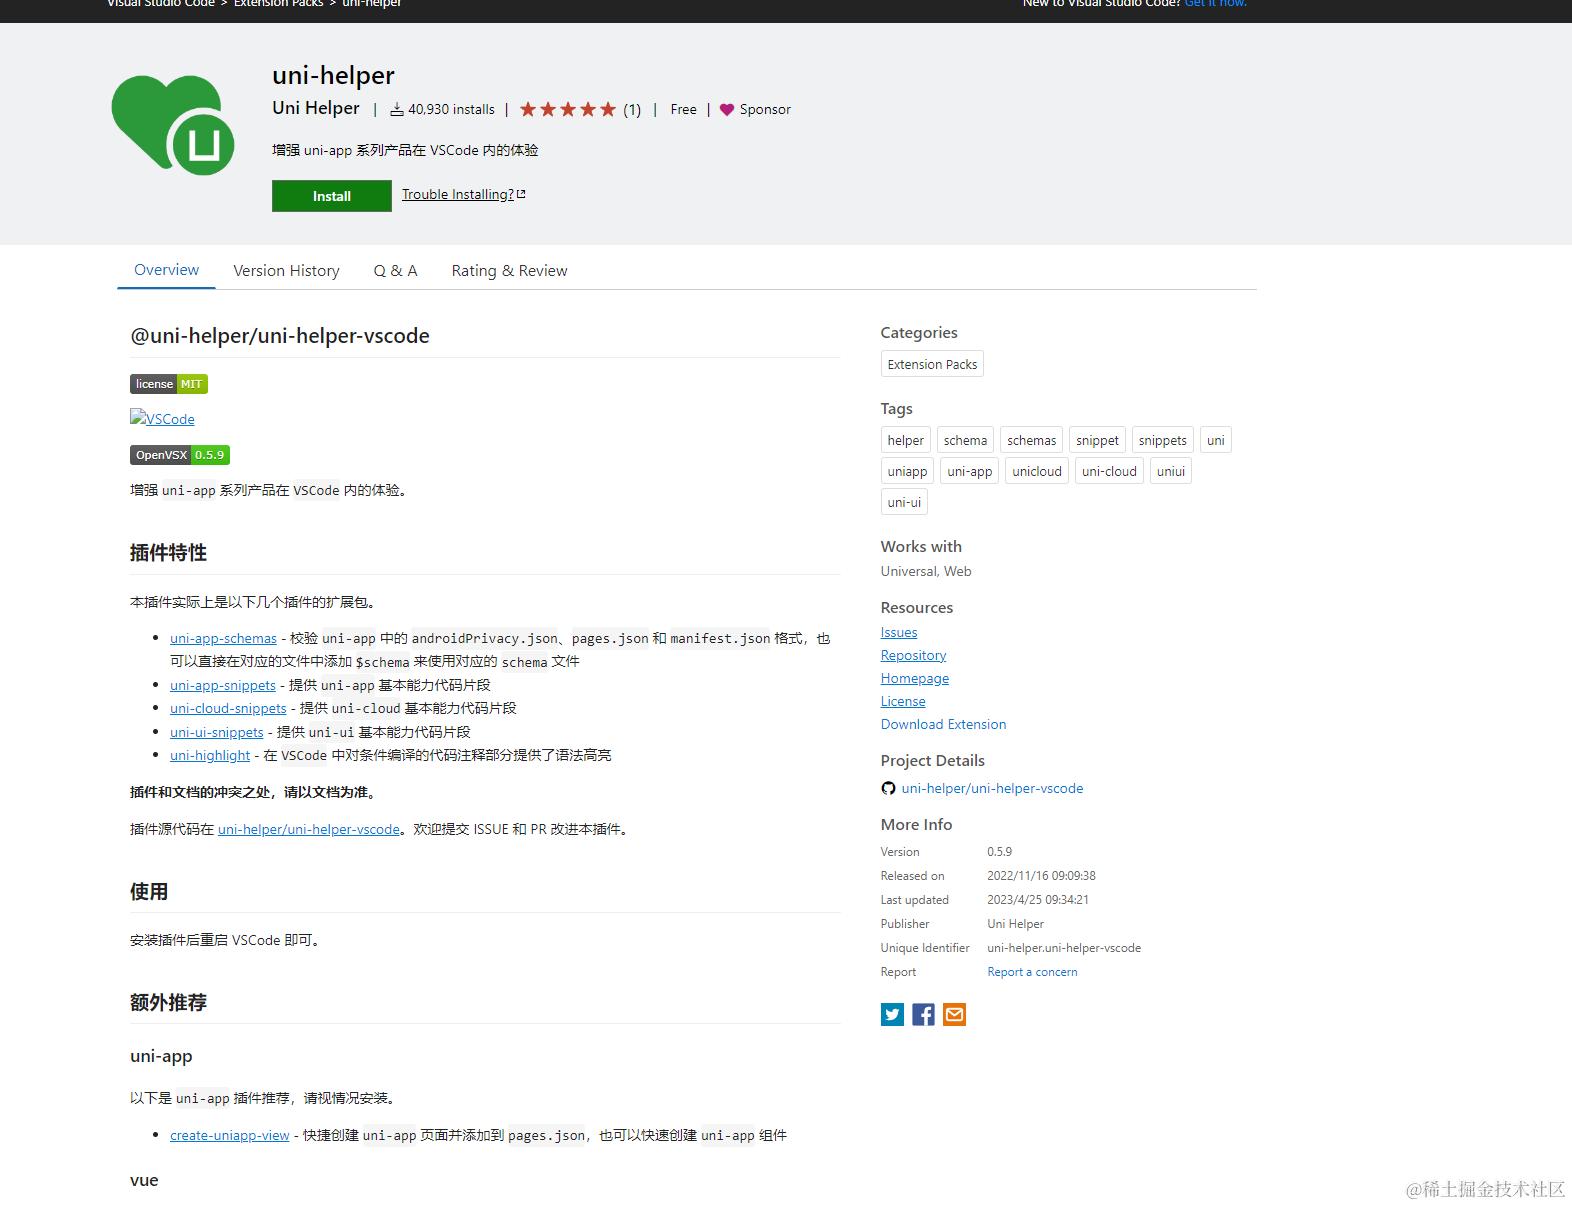Click the uni-helper green heart logo

pos(173,124)
